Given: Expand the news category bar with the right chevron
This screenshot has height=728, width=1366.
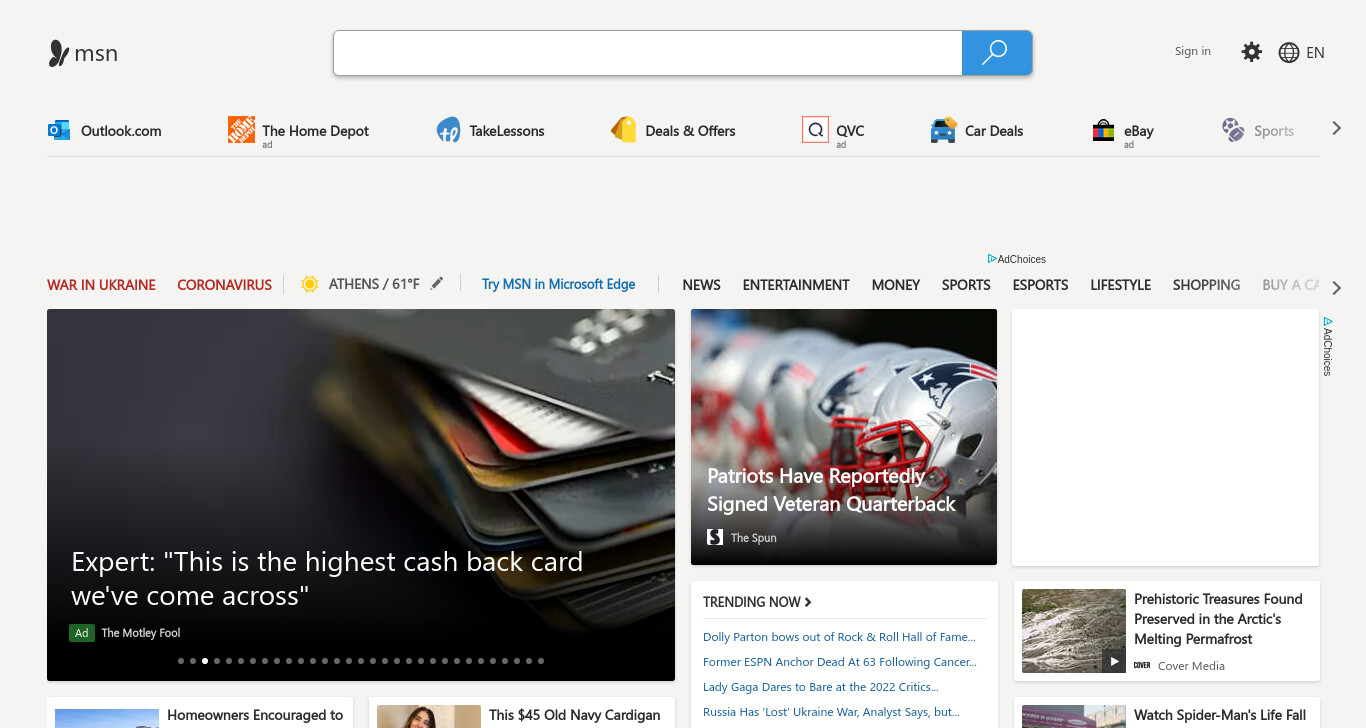Looking at the screenshot, I should point(1337,286).
